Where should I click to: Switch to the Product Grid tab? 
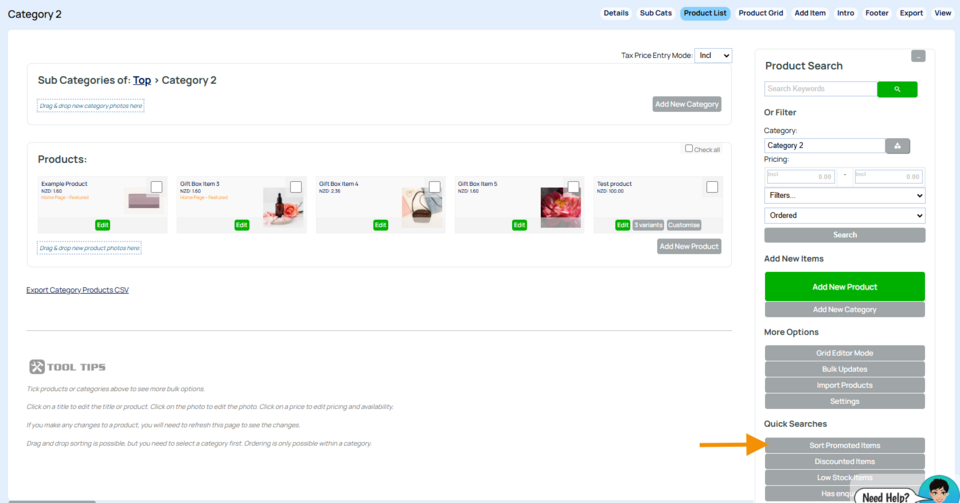click(760, 13)
